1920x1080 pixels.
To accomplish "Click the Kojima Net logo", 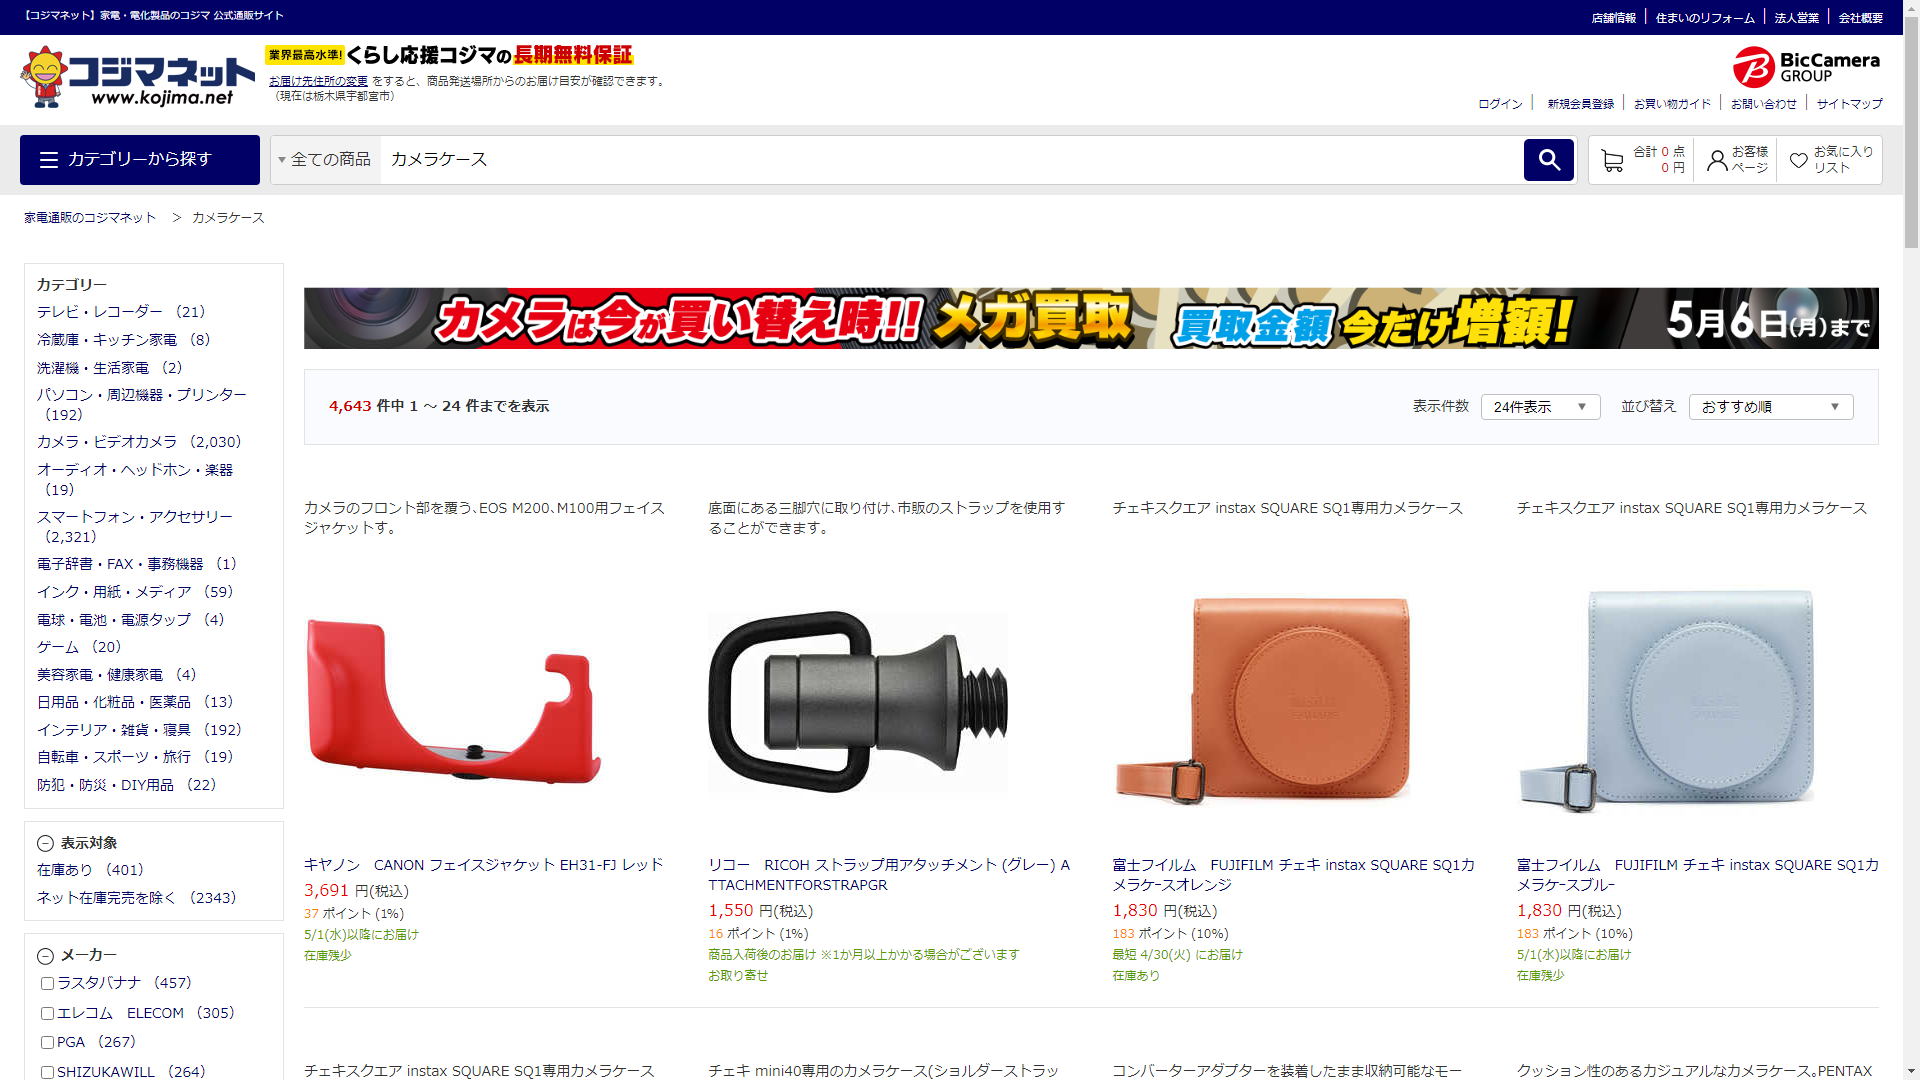I will point(138,77).
